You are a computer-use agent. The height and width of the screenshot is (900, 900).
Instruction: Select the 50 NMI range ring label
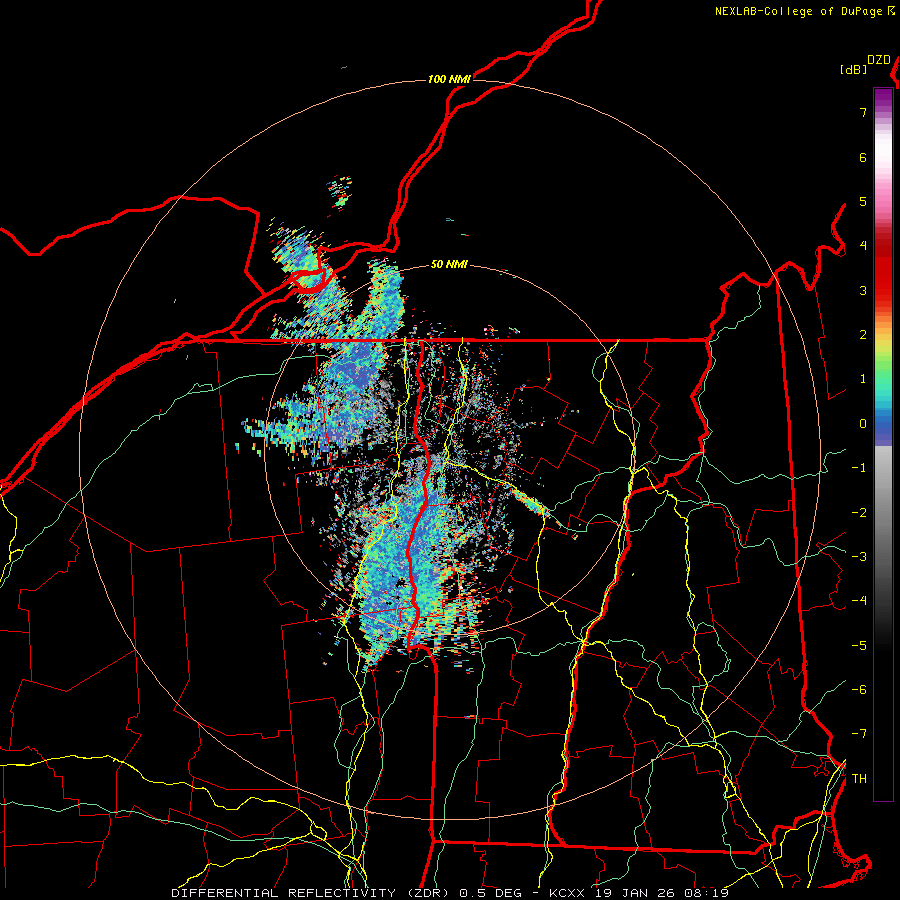pos(449,264)
